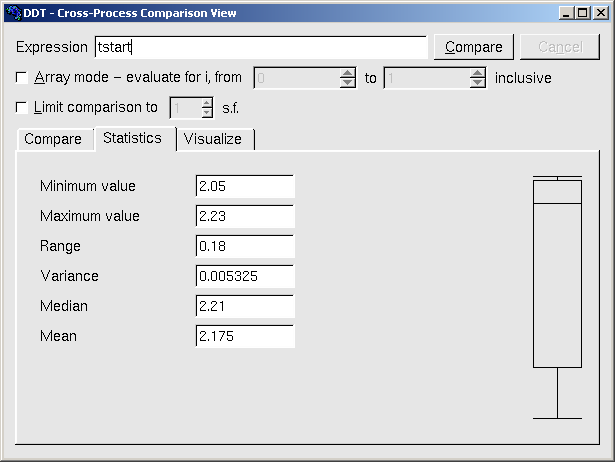
Task: Minimize the Cross-Process Comparison View window
Action: (566, 13)
